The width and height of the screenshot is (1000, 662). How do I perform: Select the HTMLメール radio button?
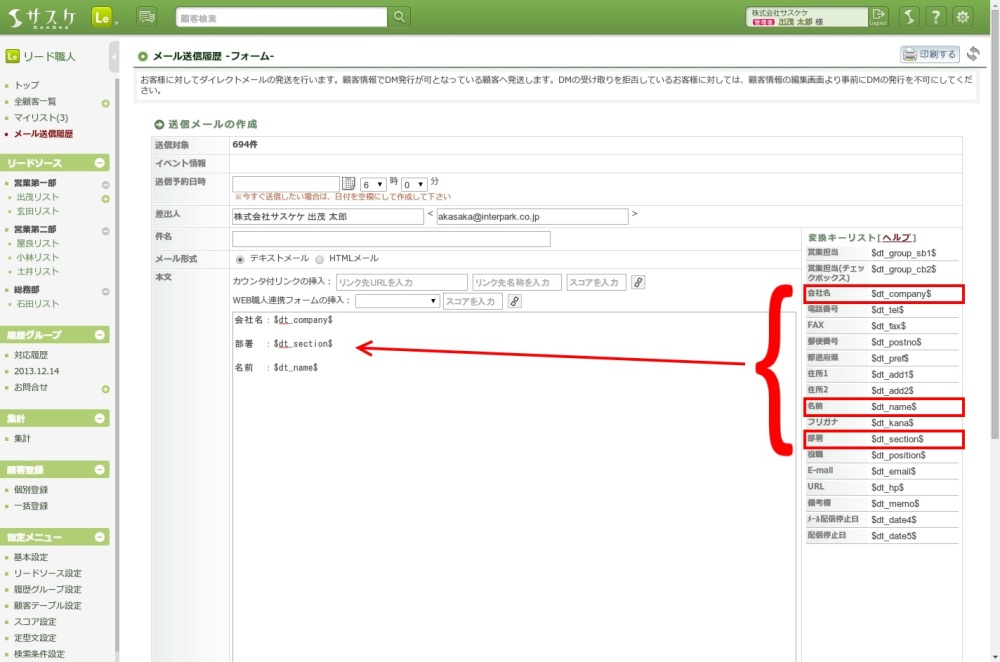(320, 258)
